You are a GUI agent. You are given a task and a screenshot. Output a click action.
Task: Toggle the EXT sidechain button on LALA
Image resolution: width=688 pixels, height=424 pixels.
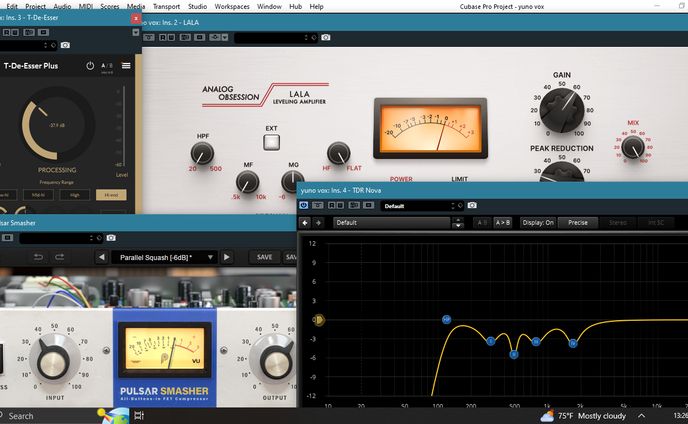[x=272, y=142]
